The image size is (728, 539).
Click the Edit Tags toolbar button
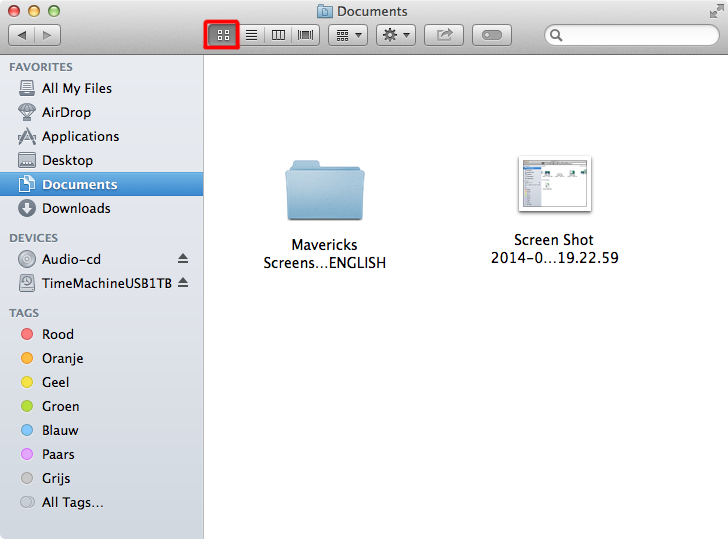pyautogui.click(x=492, y=35)
